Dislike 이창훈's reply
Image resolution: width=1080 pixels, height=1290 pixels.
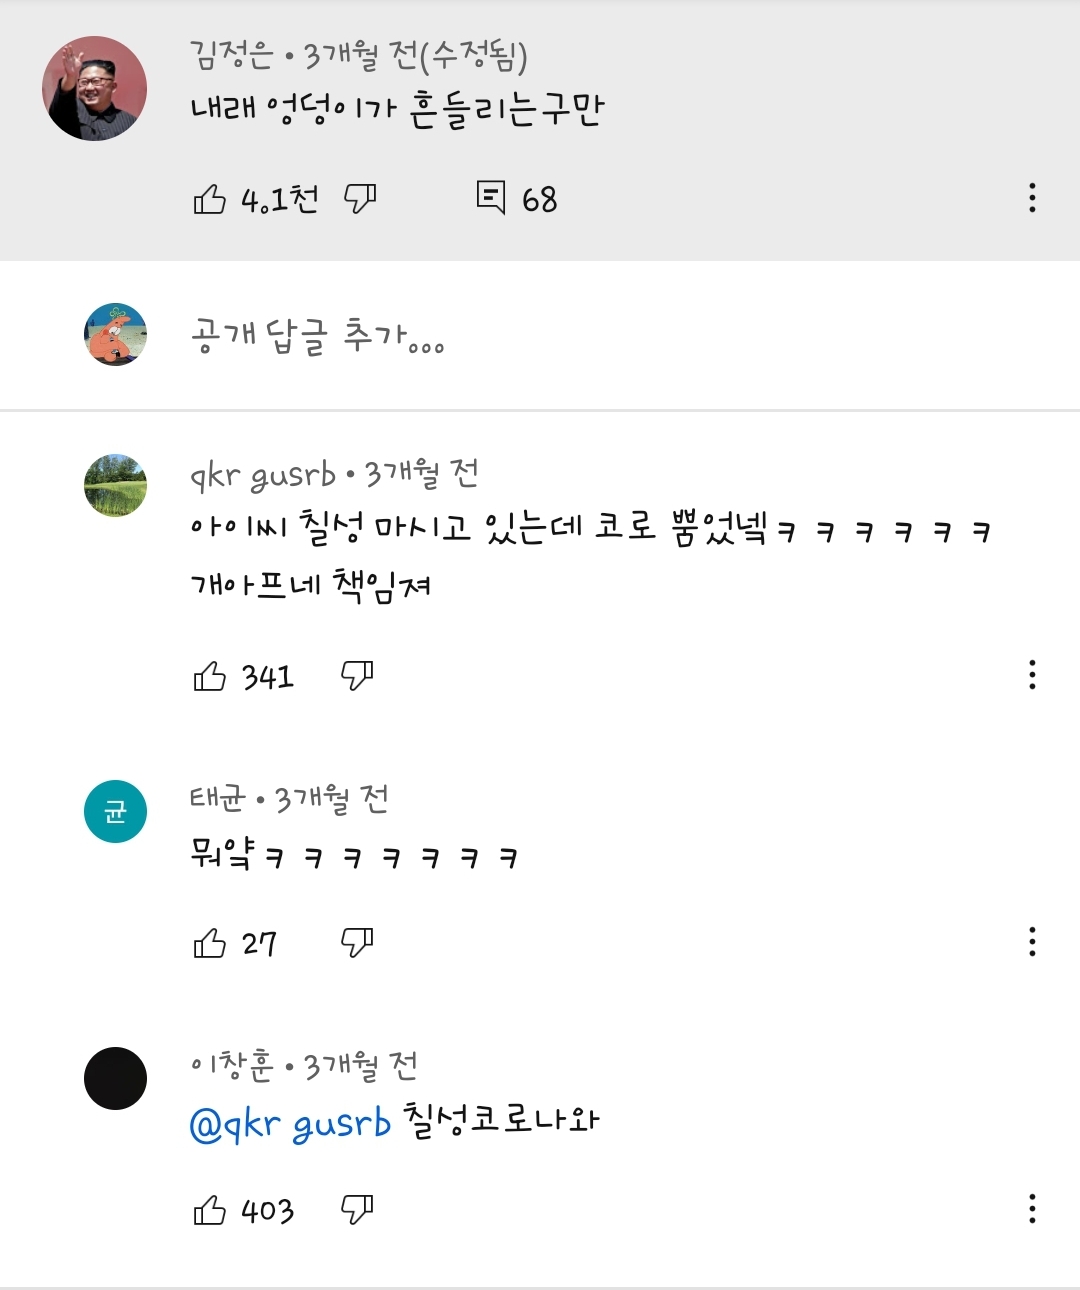coord(357,1209)
